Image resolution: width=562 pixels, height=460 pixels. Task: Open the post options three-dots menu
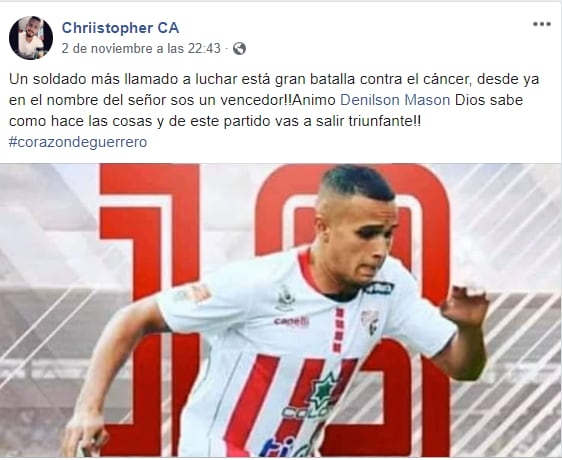(542, 24)
